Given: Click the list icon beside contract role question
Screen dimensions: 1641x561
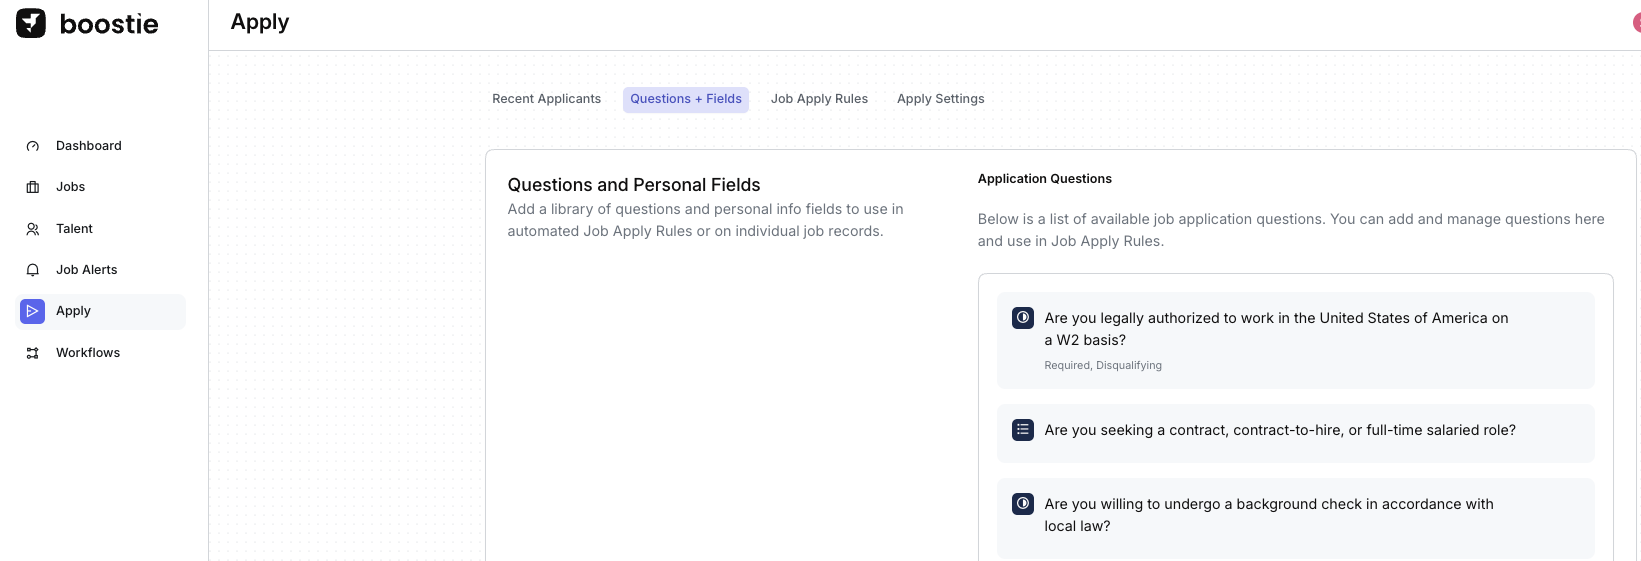Looking at the screenshot, I should (1023, 430).
